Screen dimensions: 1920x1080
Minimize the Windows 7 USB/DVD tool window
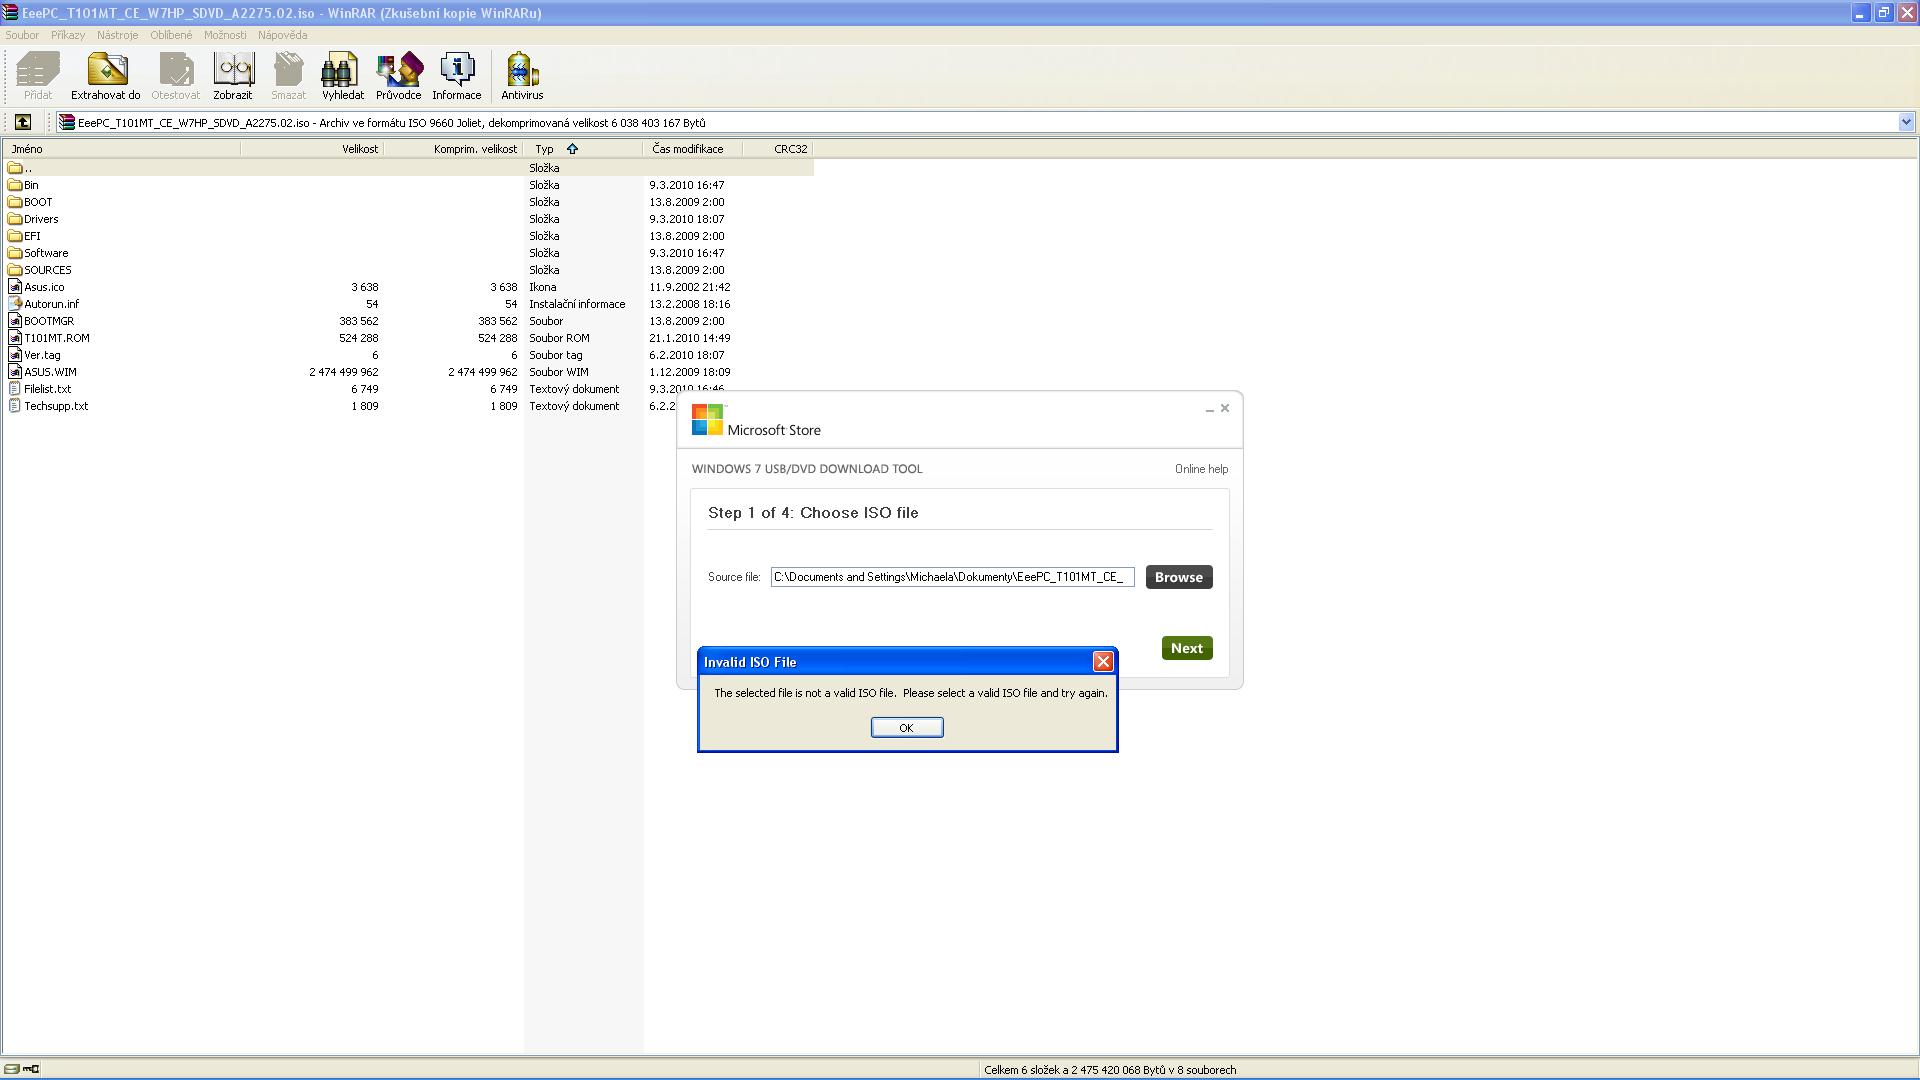pyautogui.click(x=1209, y=409)
